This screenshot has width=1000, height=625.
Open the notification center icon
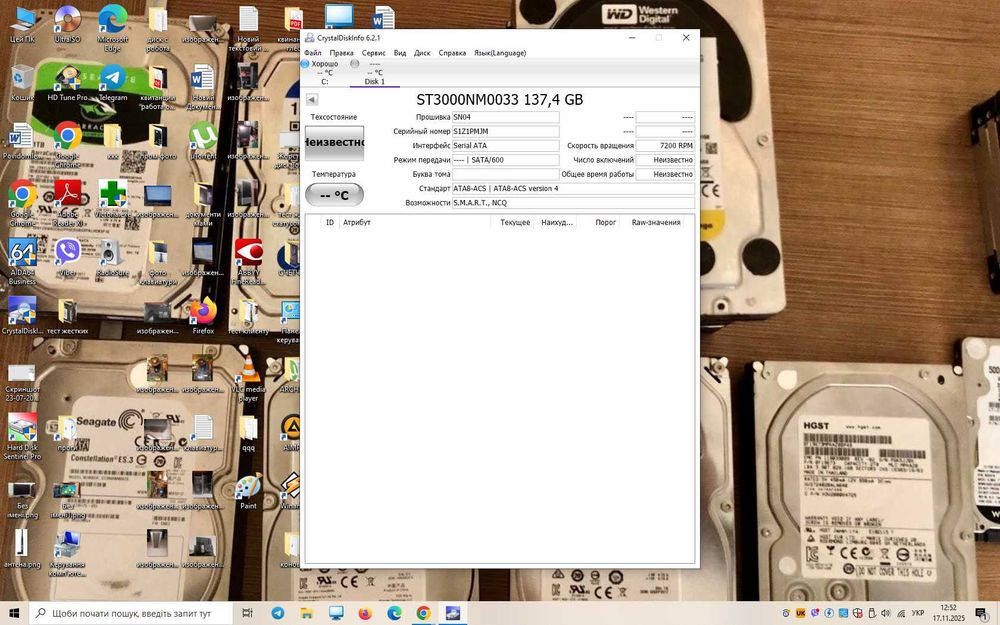click(x=982, y=614)
